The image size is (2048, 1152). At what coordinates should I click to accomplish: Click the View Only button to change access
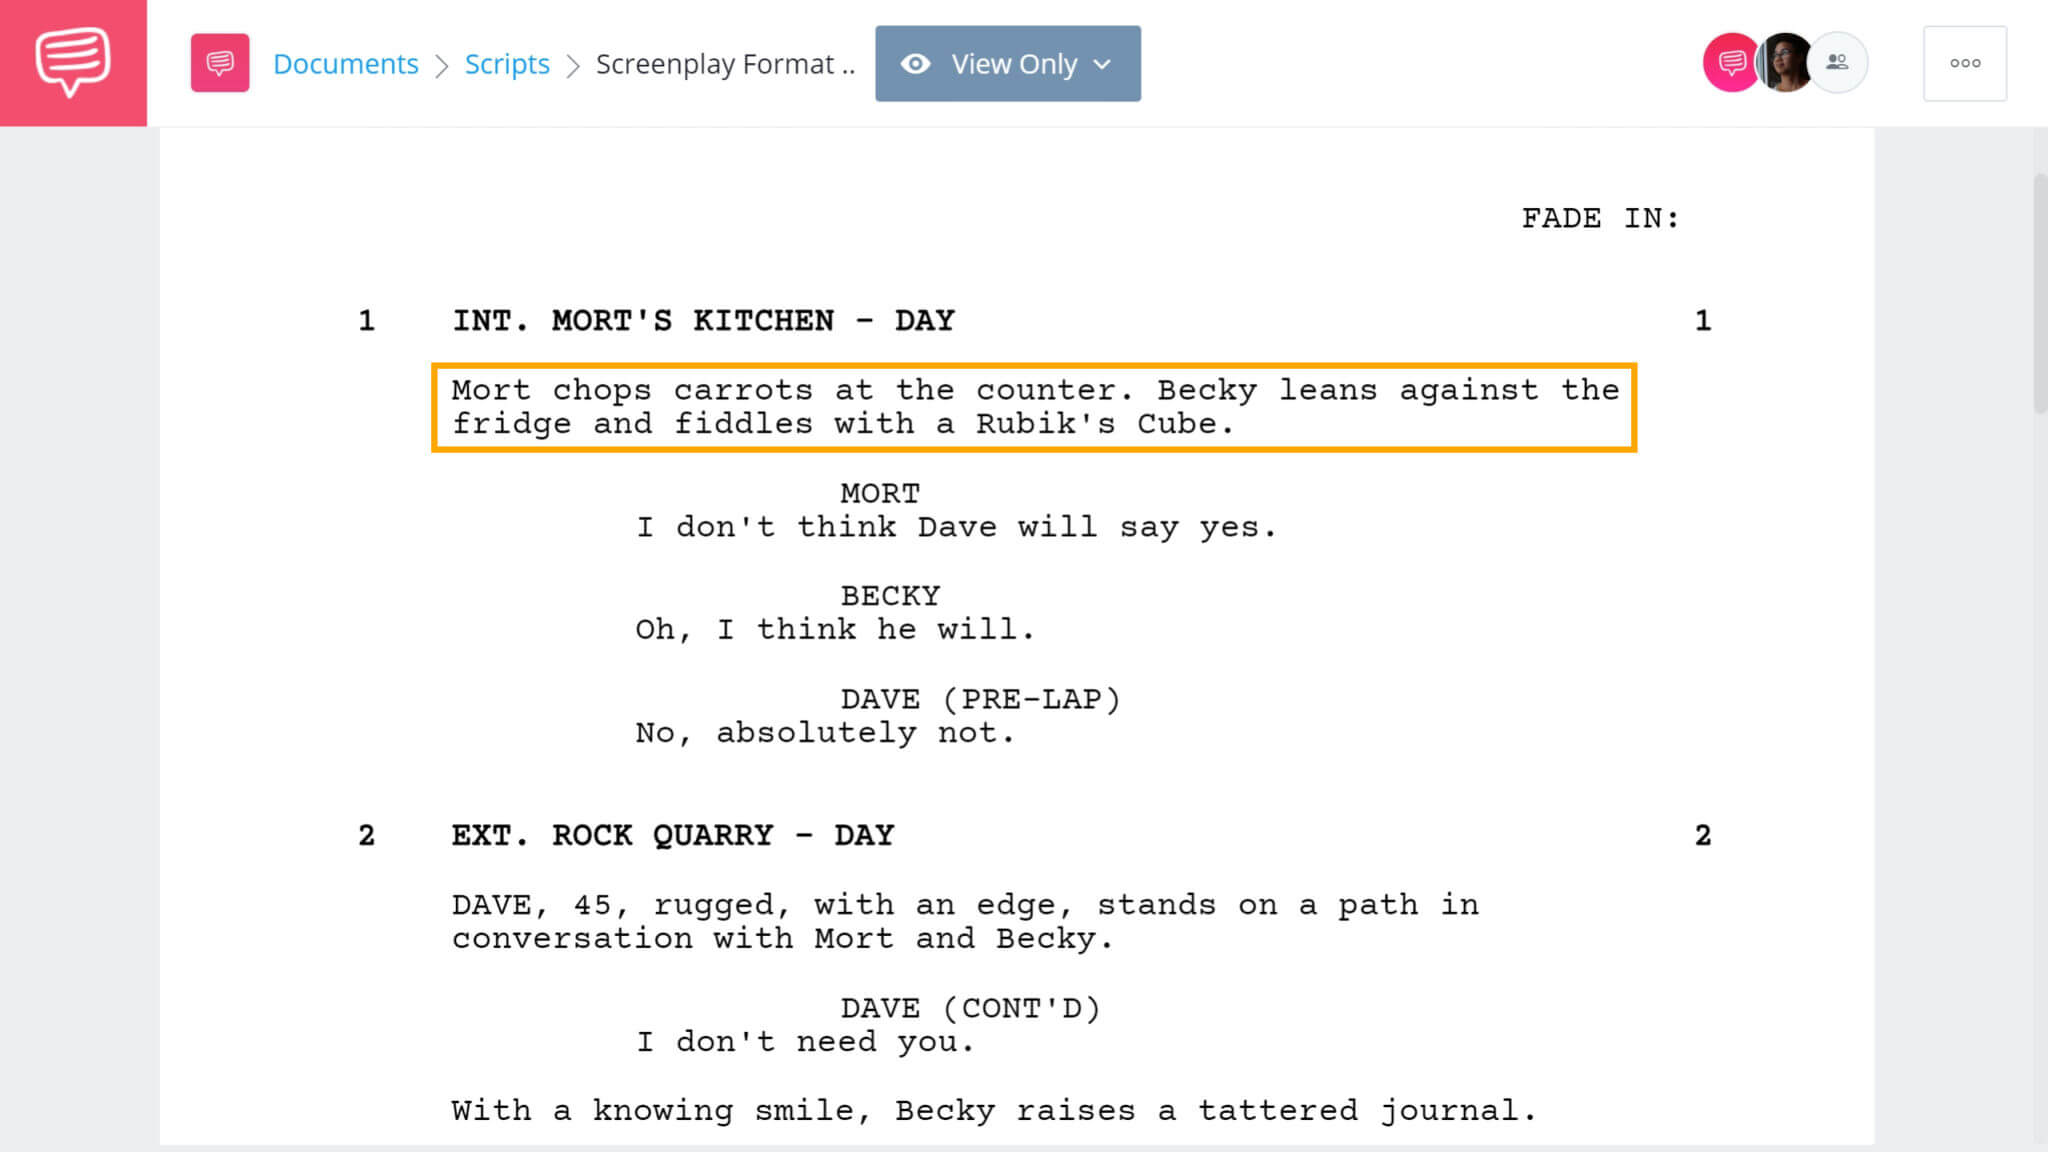coord(1007,62)
